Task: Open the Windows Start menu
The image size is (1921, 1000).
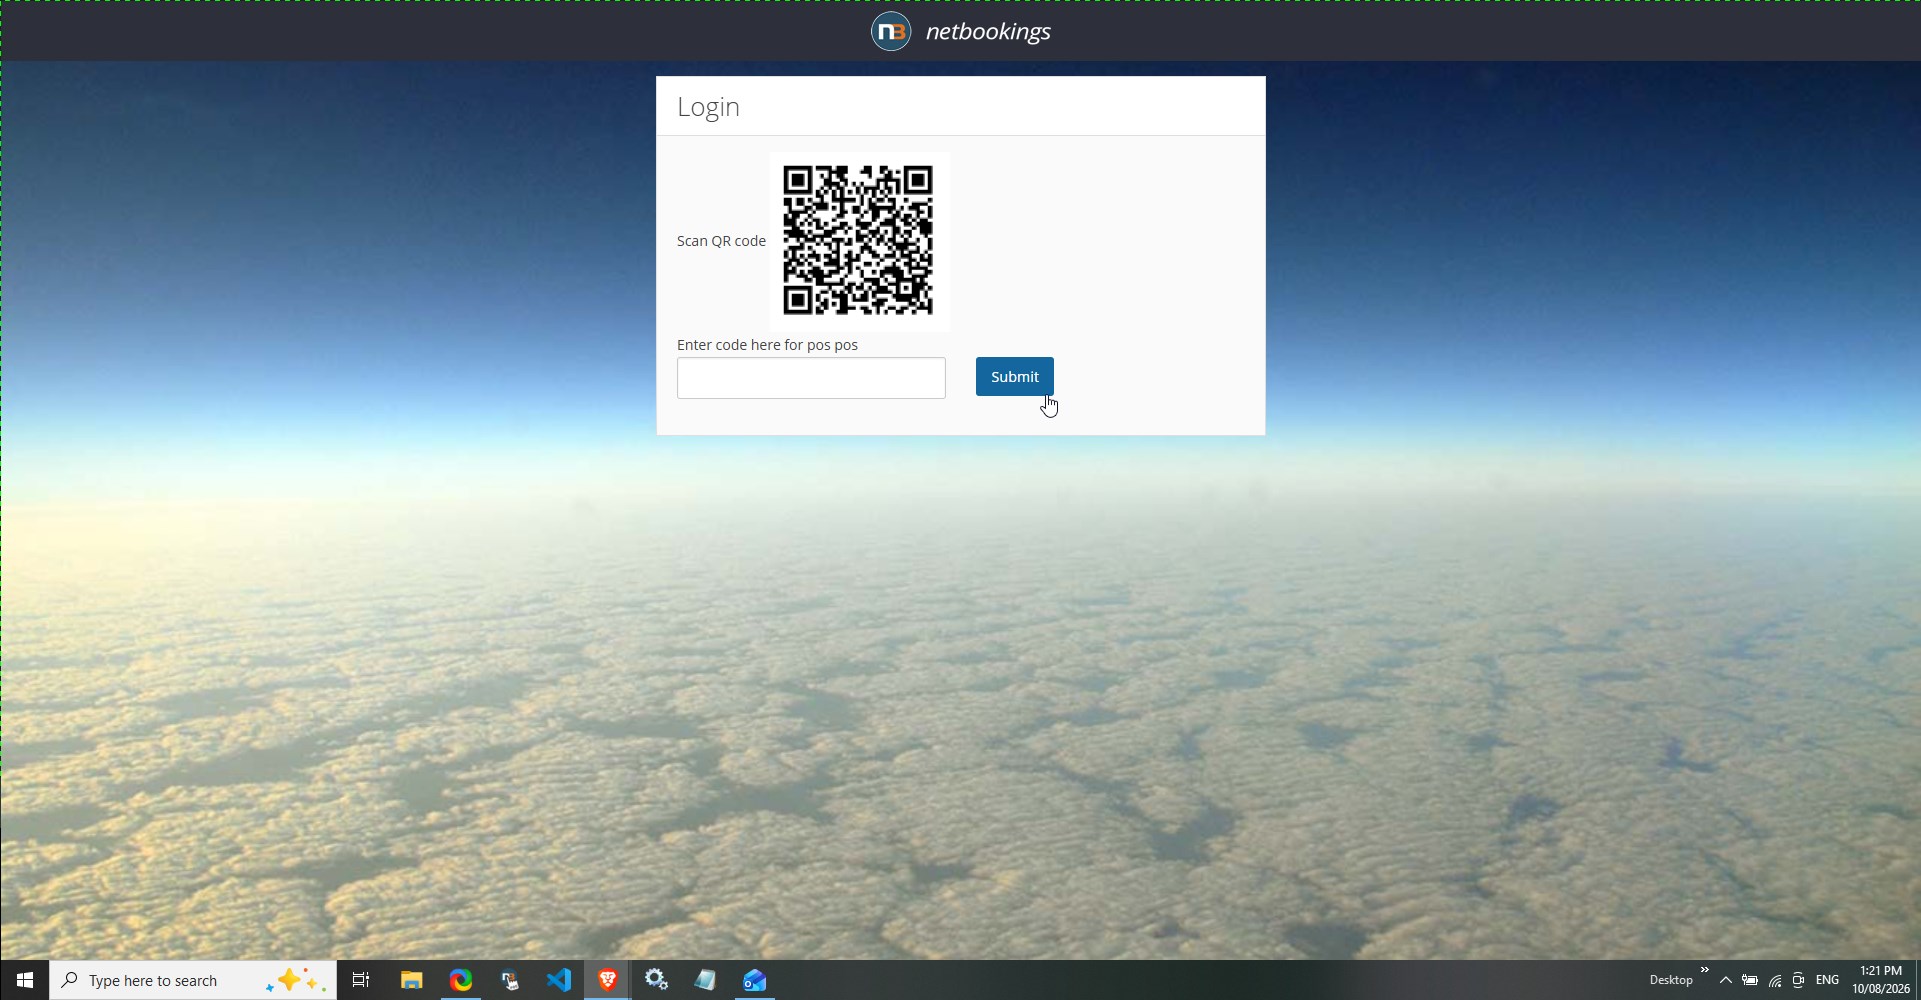Action: coord(25,980)
